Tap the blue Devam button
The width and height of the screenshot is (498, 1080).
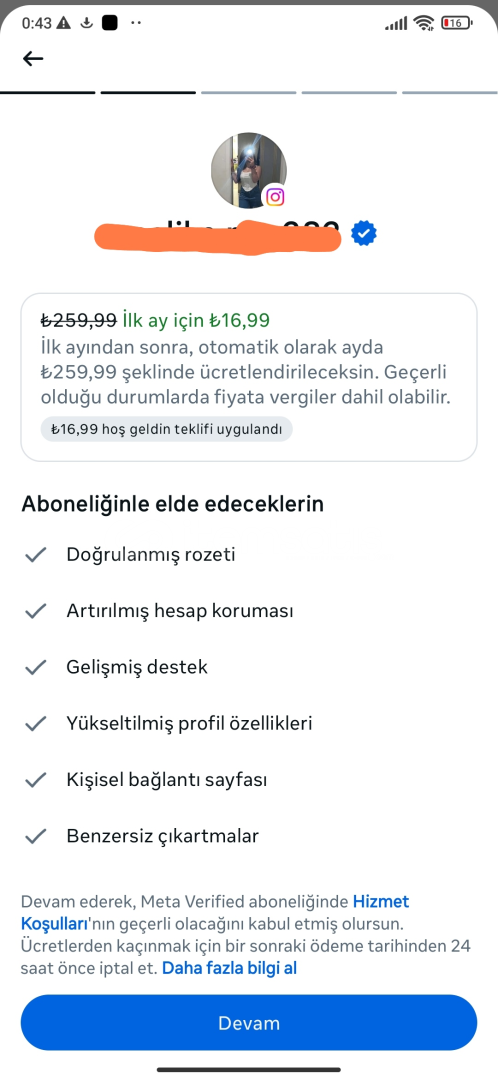pos(249,1023)
